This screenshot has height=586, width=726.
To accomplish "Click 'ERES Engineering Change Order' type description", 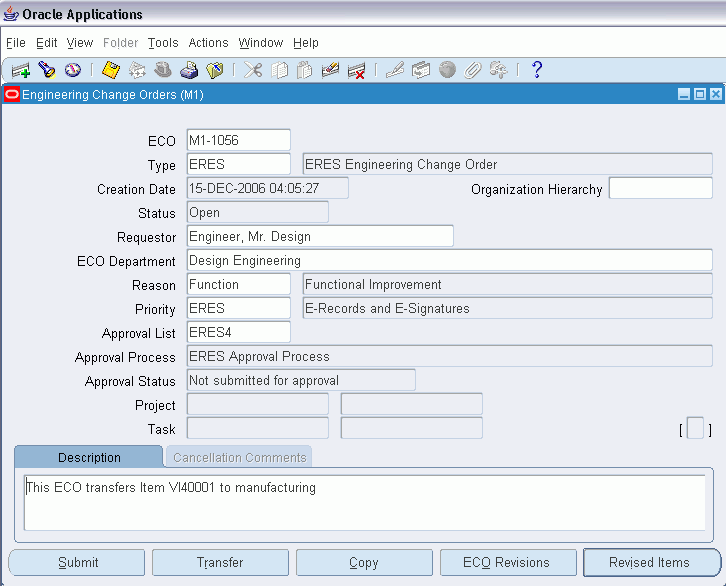I will pos(507,164).
